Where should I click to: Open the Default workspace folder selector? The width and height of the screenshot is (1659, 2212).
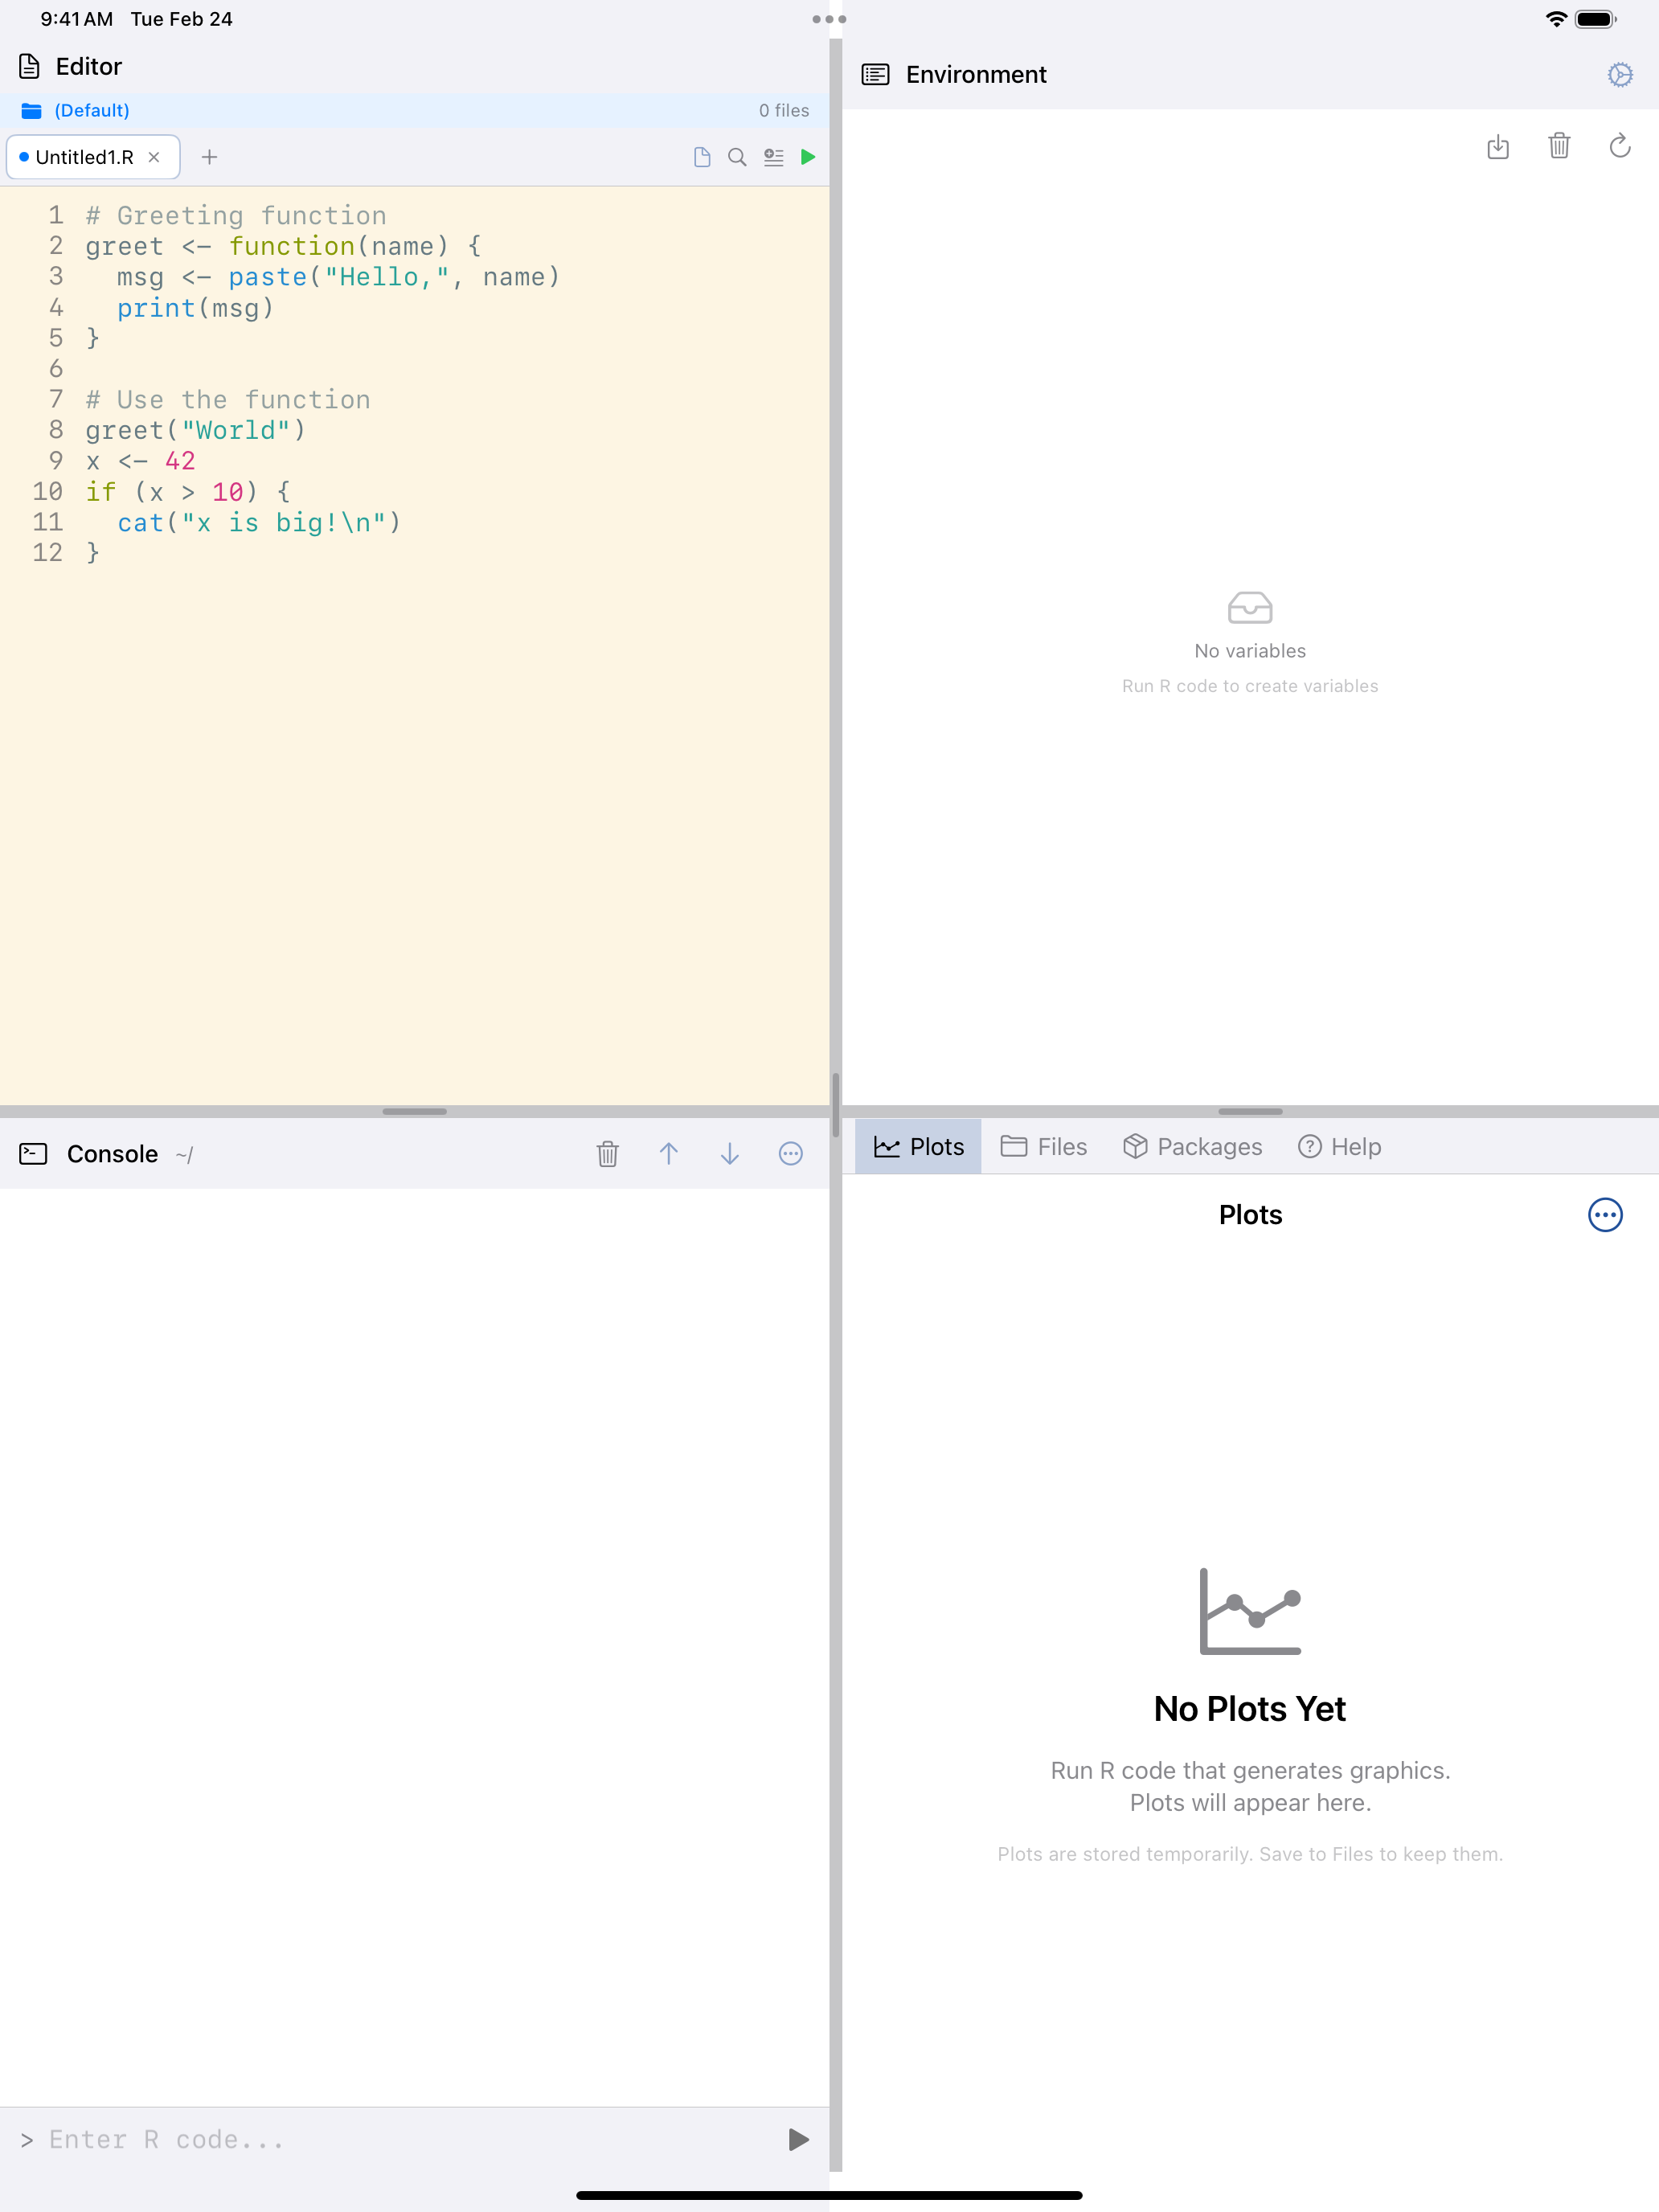point(90,110)
